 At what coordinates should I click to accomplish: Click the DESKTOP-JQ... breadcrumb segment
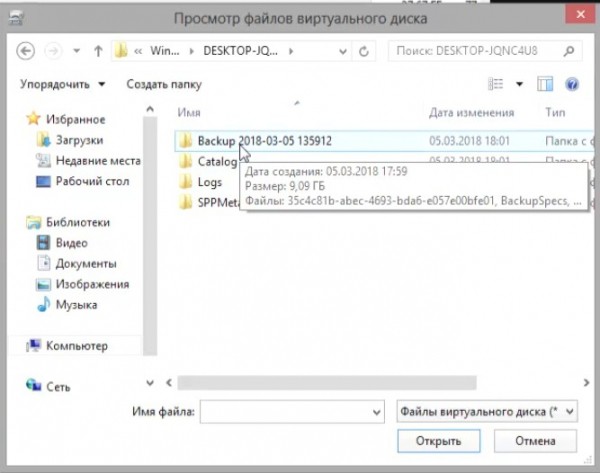tap(240, 51)
